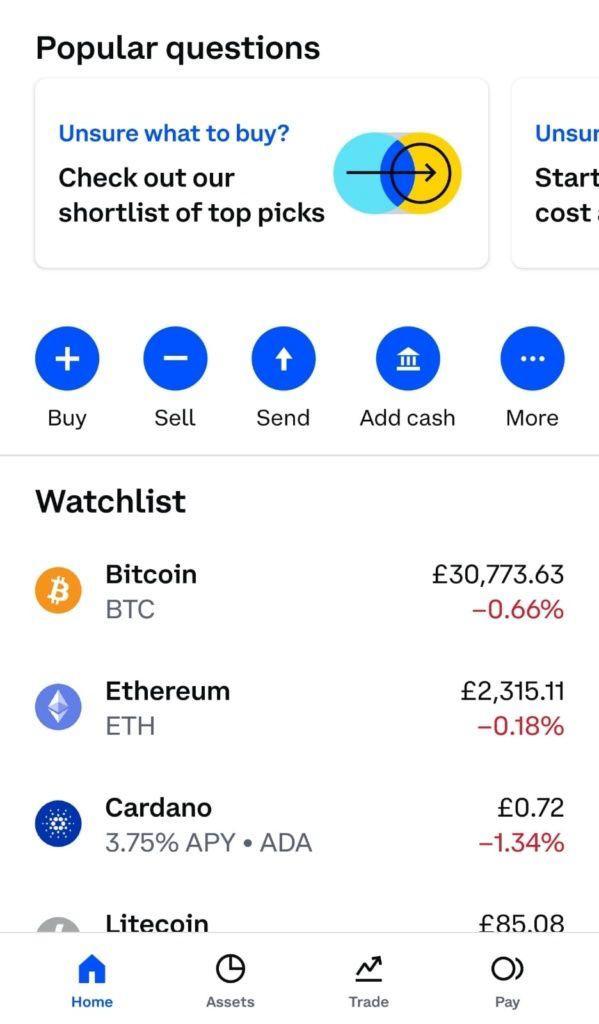Tap the Buy icon
This screenshot has width=599, height=1024.
pos(66,357)
